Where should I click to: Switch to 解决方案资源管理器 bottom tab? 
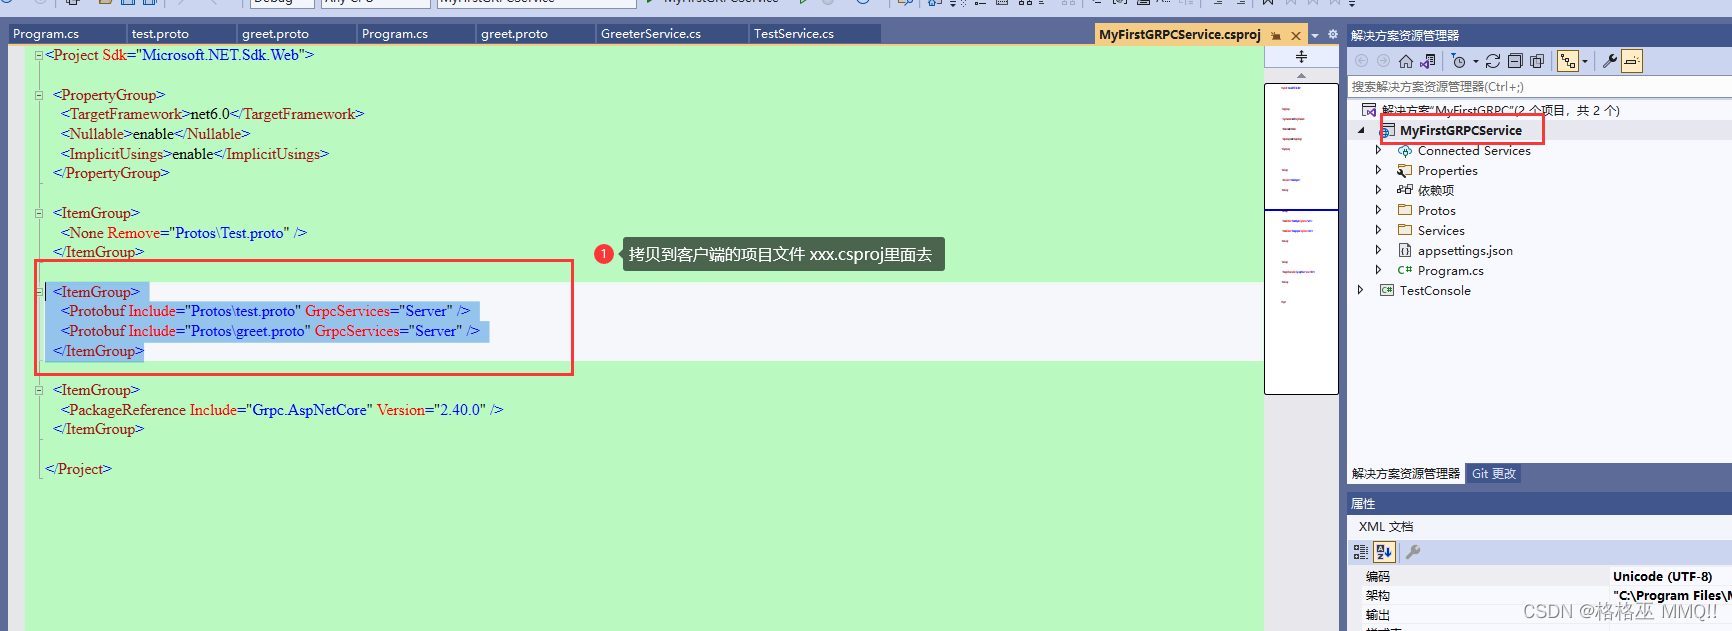(1405, 474)
